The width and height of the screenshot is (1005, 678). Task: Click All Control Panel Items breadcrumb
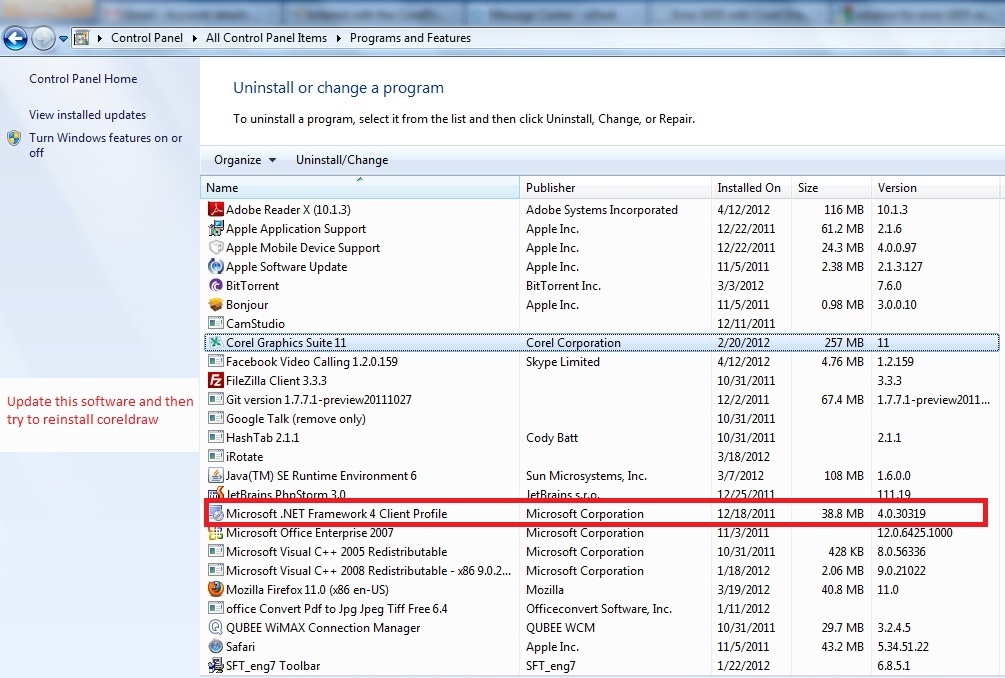(266, 38)
